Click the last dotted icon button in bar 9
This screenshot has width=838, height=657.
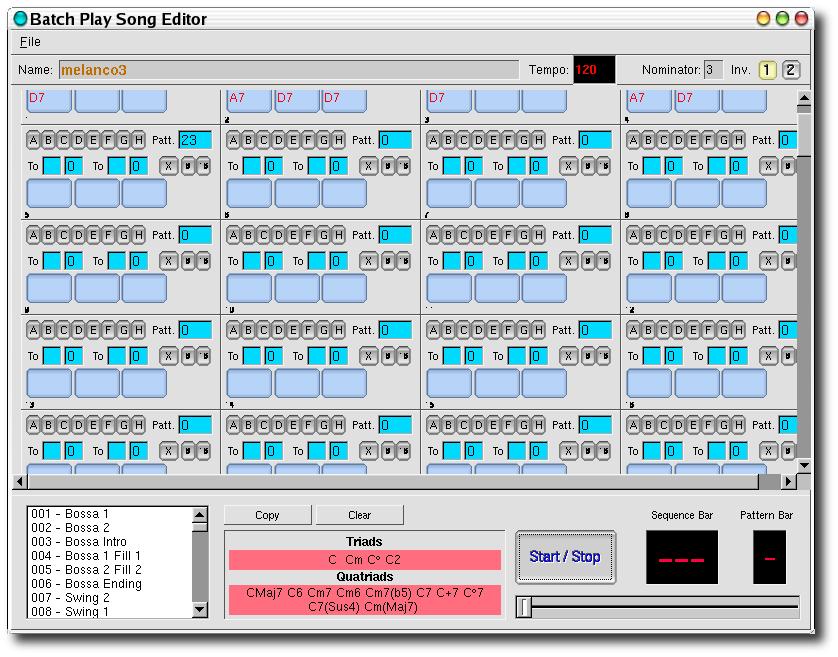pyautogui.click(x=204, y=261)
